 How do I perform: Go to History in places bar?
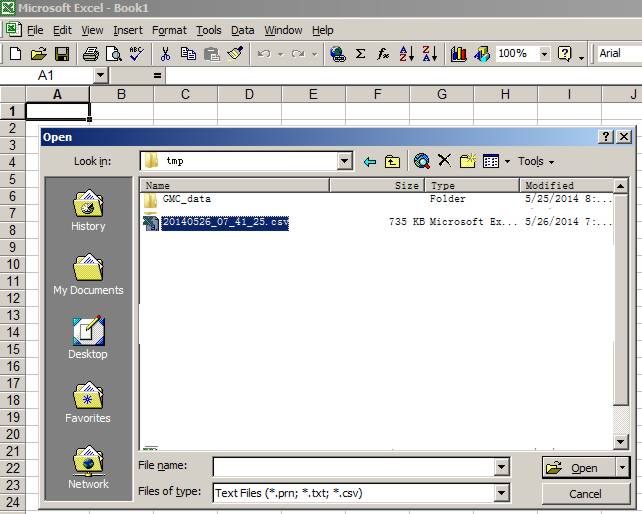[88, 211]
